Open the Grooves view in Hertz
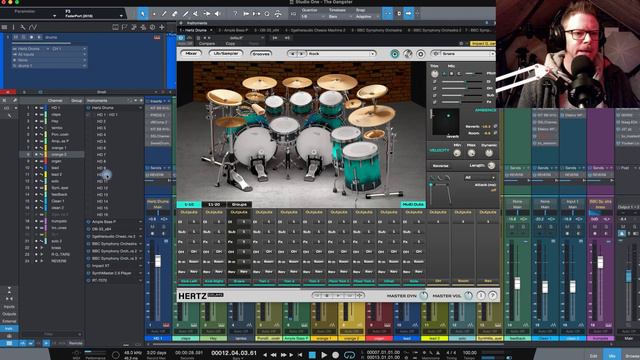This screenshot has width=640, height=360. [261, 53]
